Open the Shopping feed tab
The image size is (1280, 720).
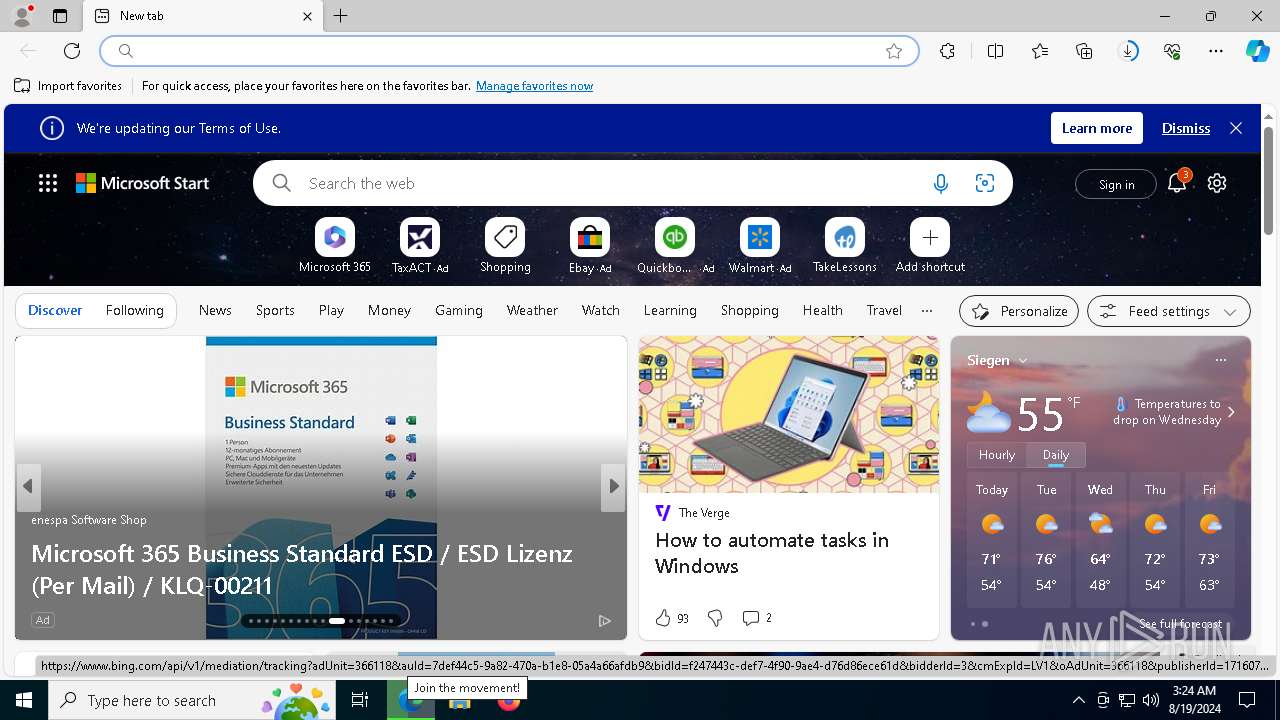click(x=750, y=311)
